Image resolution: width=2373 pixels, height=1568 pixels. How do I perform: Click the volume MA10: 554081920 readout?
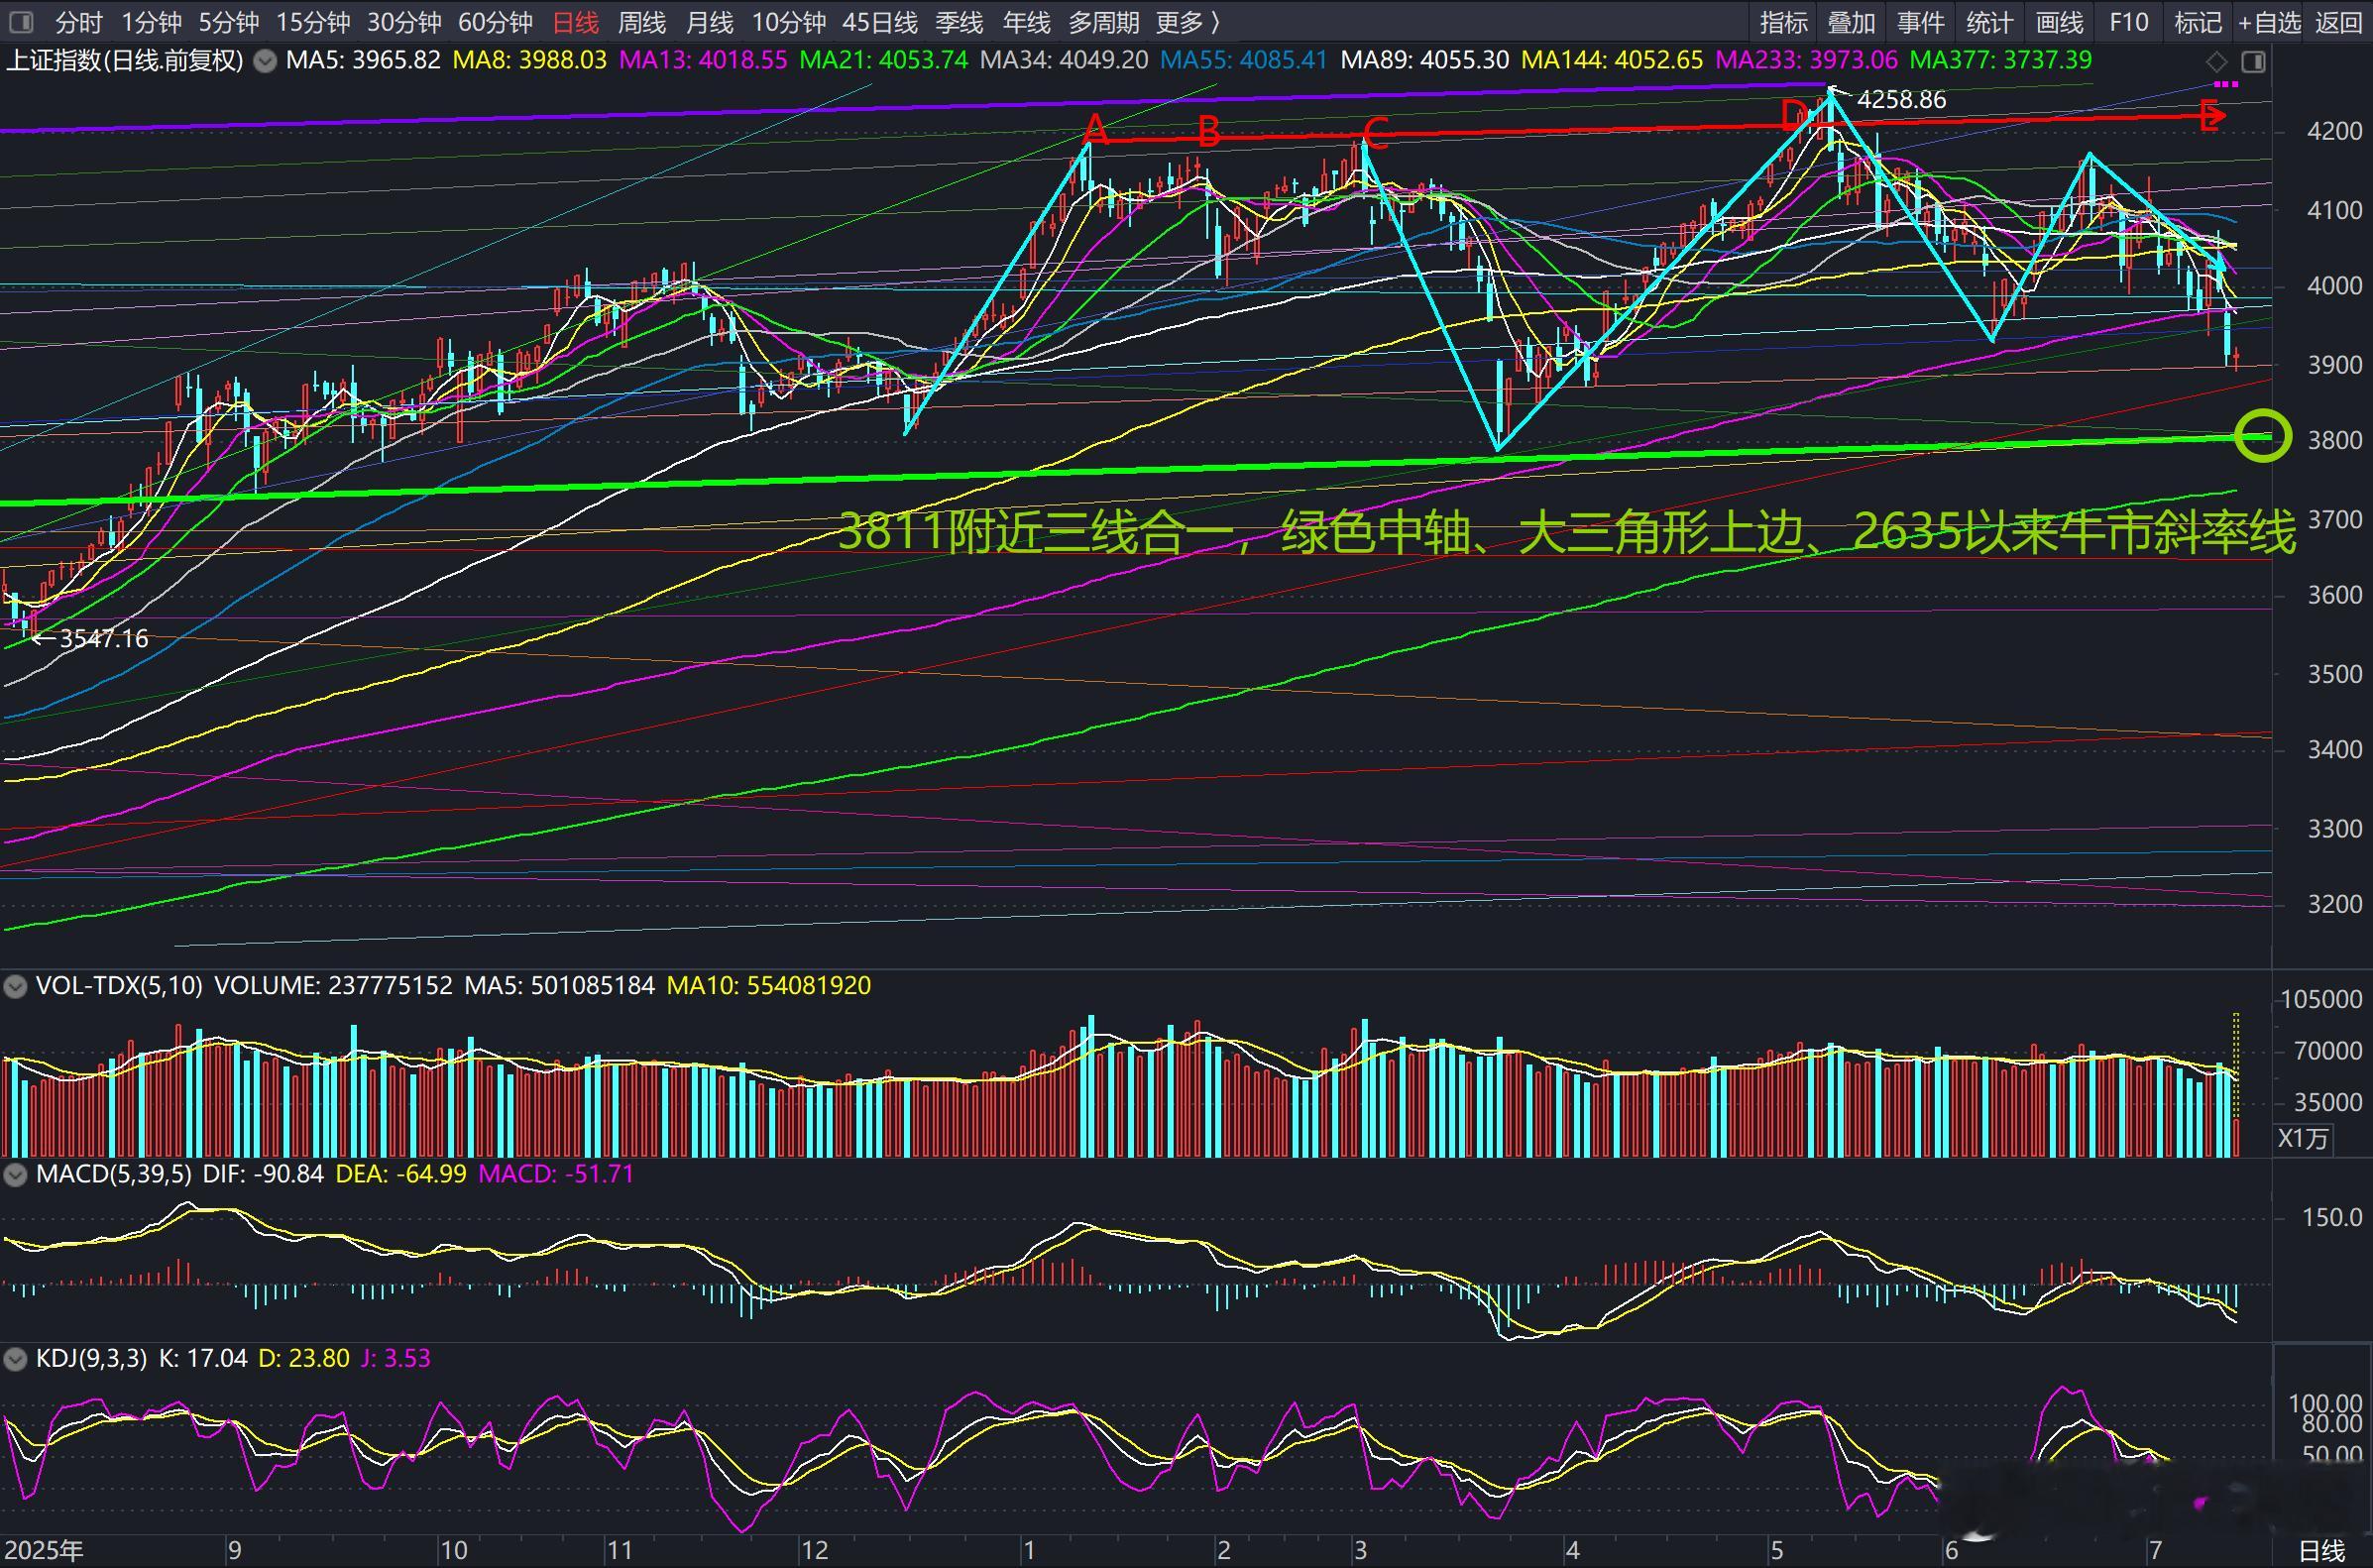769,986
